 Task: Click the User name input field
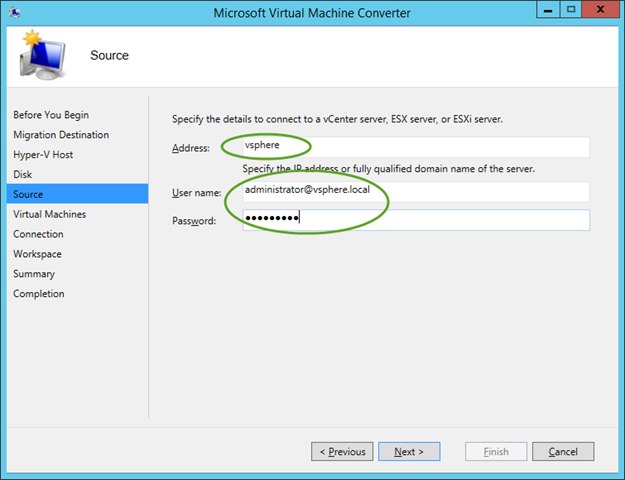[x=416, y=191]
